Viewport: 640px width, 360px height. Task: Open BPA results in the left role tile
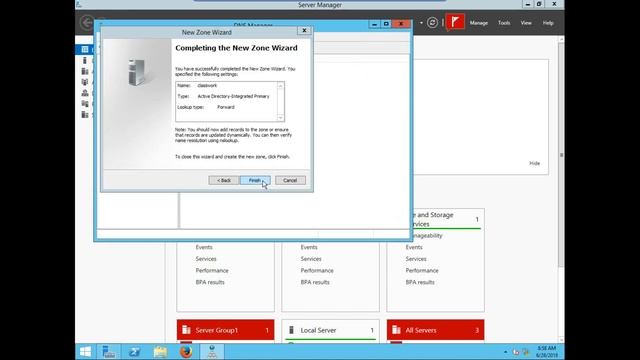(x=210, y=282)
